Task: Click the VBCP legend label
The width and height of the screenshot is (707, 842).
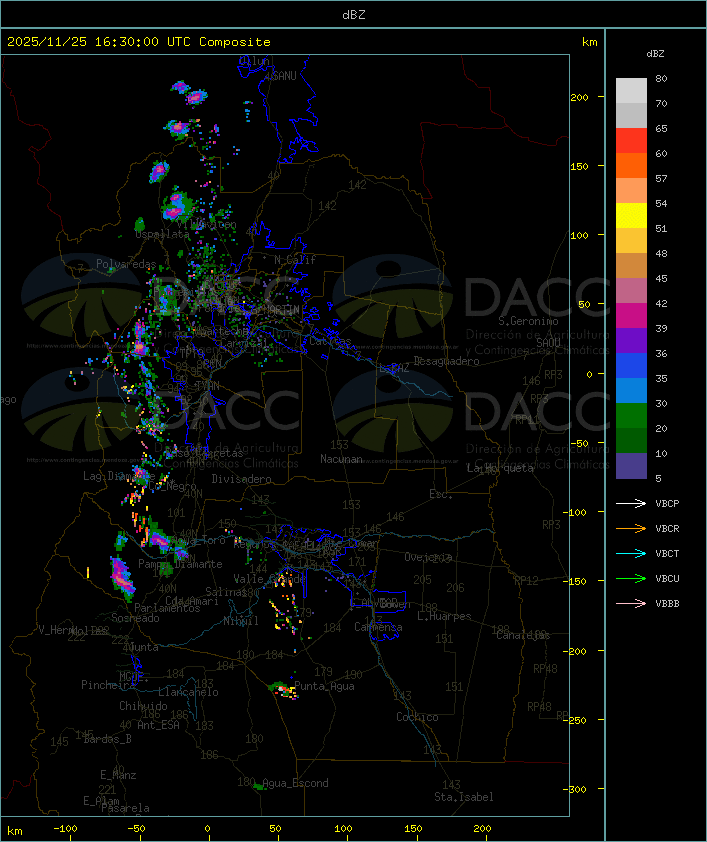Action: tap(667, 503)
